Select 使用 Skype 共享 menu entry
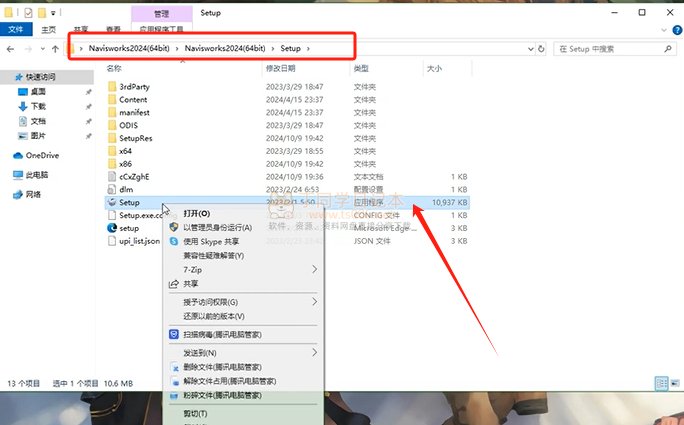The width and height of the screenshot is (684, 425). [x=211, y=242]
